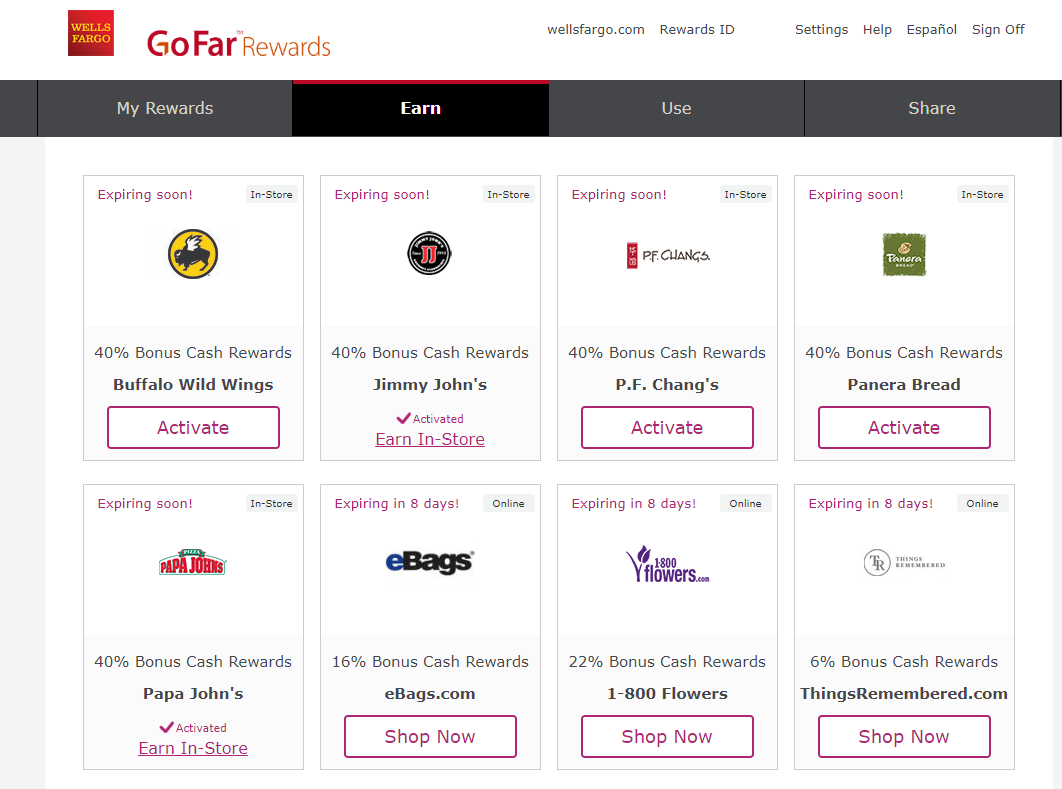
Task: Click the Go Far Rewards logo
Action: [238, 44]
